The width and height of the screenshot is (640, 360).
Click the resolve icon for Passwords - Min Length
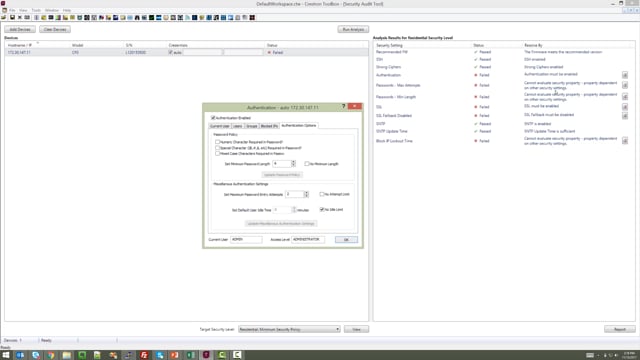(x=624, y=97)
